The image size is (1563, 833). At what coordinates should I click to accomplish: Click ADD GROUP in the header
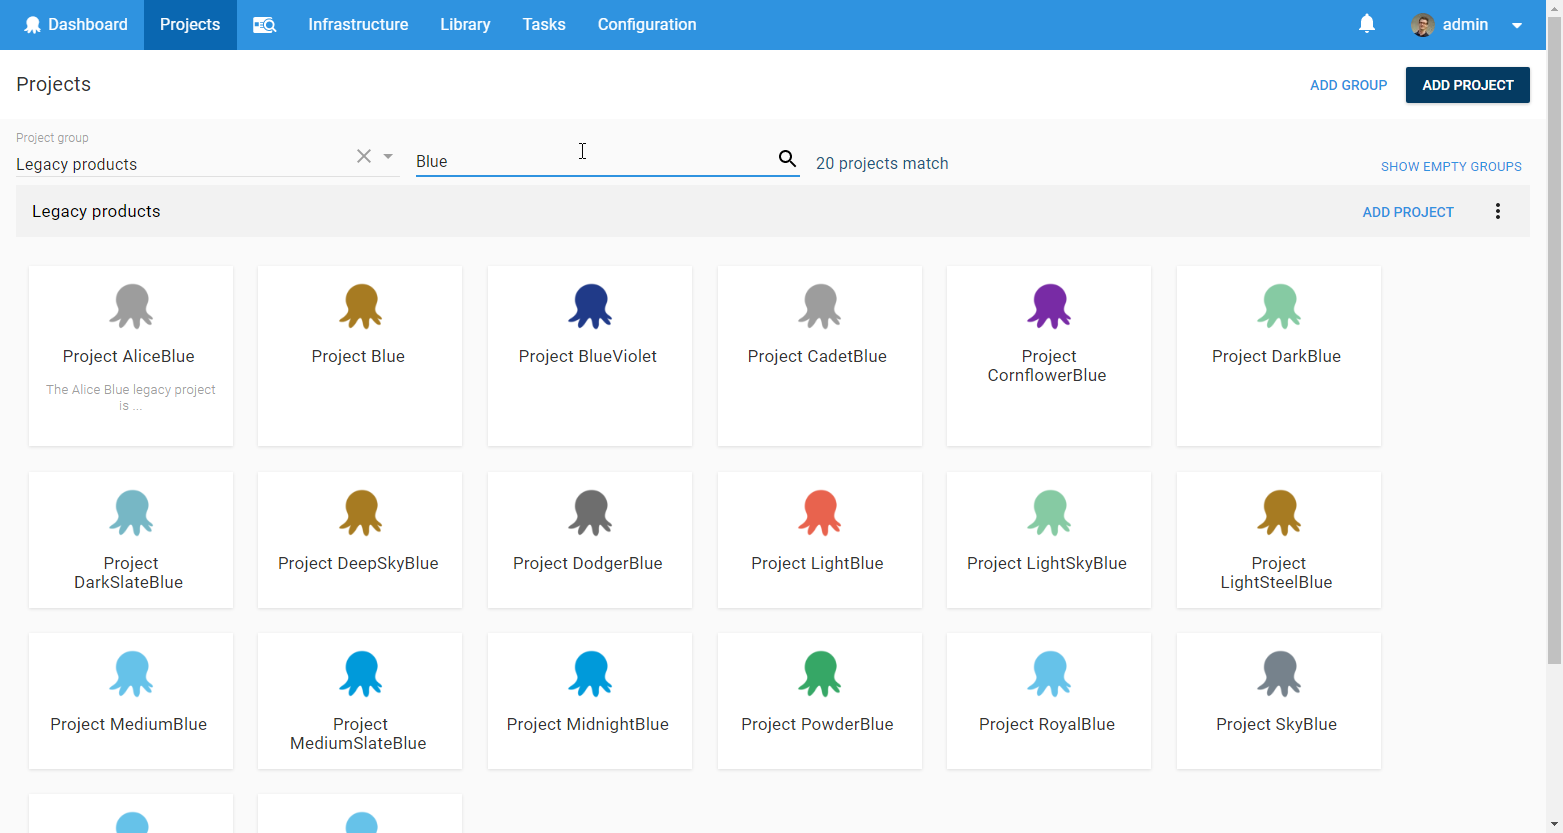[x=1348, y=85]
